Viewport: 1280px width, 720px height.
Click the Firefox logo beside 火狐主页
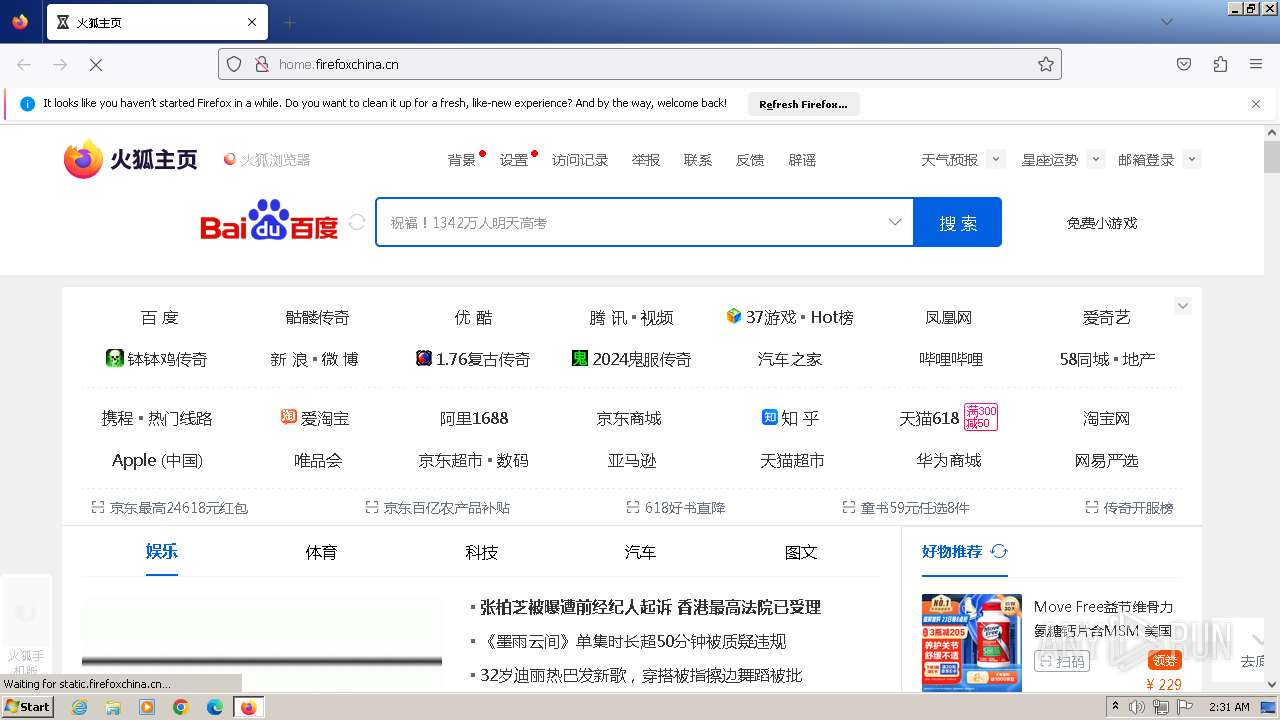point(83,159)
